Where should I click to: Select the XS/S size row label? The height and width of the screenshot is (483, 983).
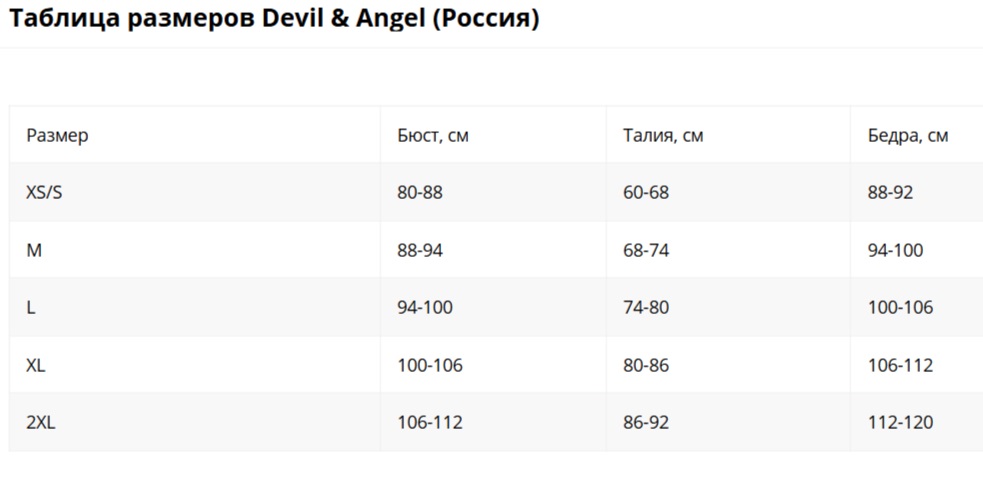coord(44,192)
